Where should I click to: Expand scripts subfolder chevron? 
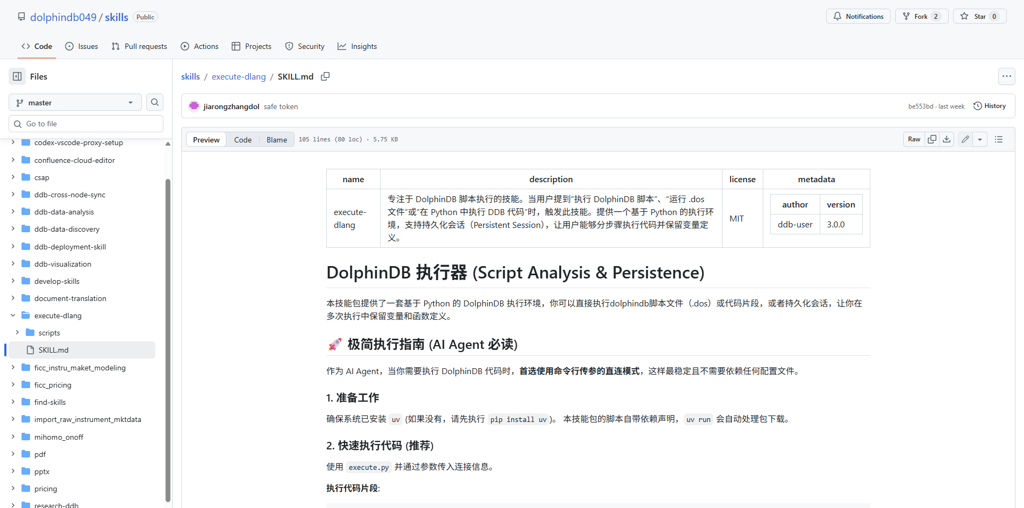[17, 332]
